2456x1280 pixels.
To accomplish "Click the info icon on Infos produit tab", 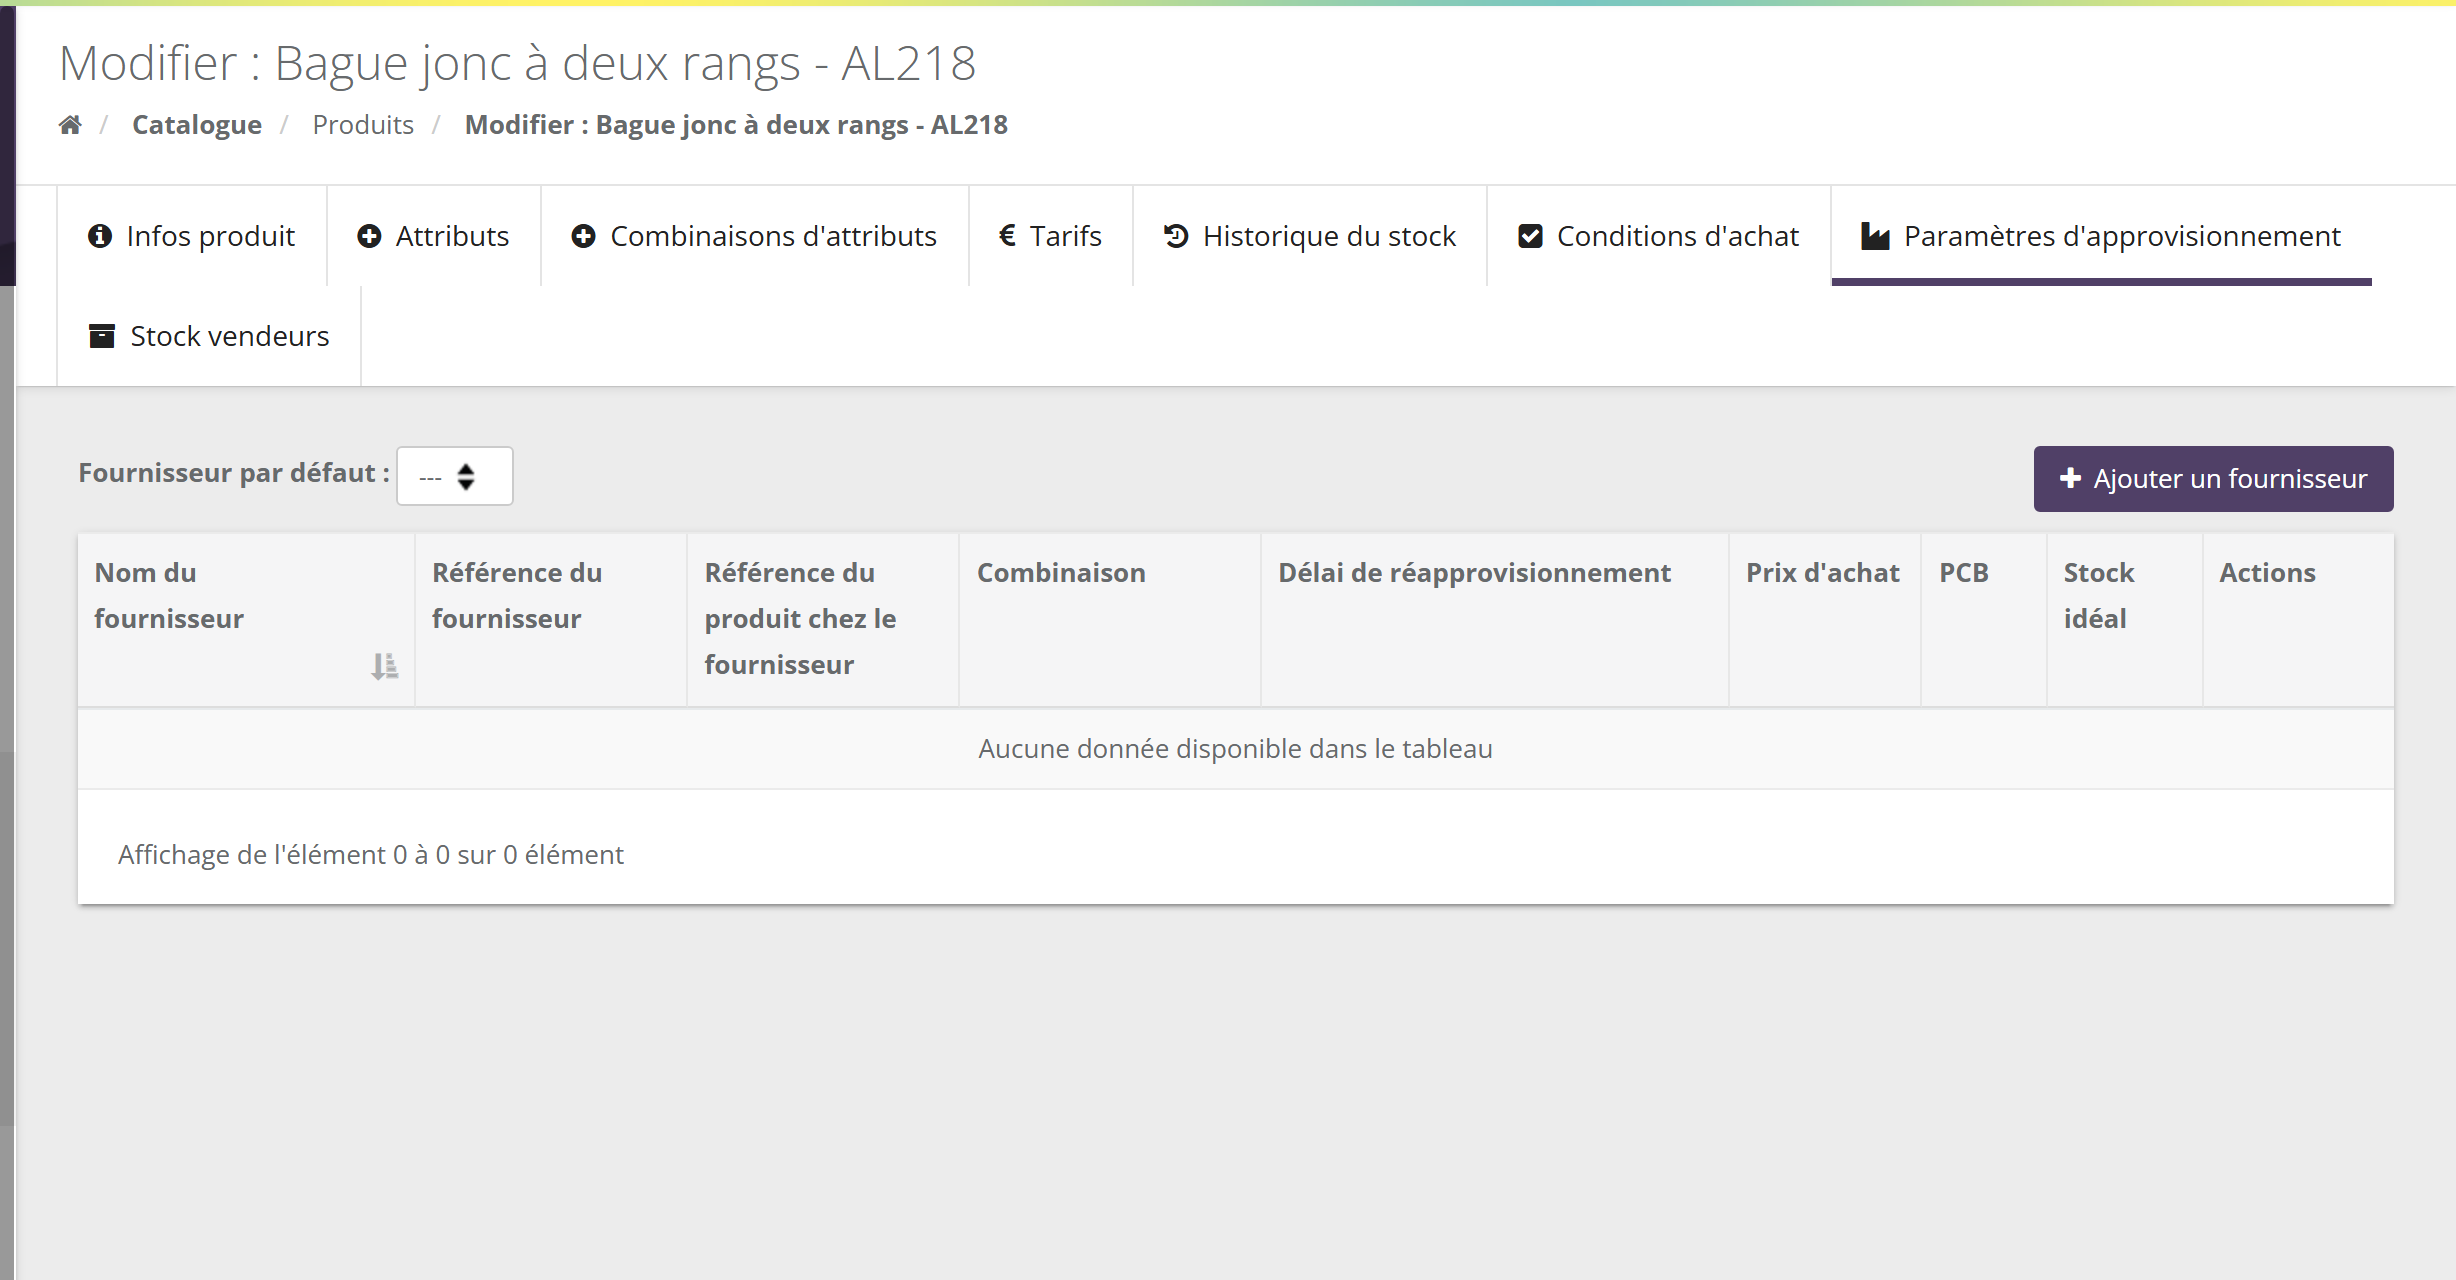I will pos(100,236).
